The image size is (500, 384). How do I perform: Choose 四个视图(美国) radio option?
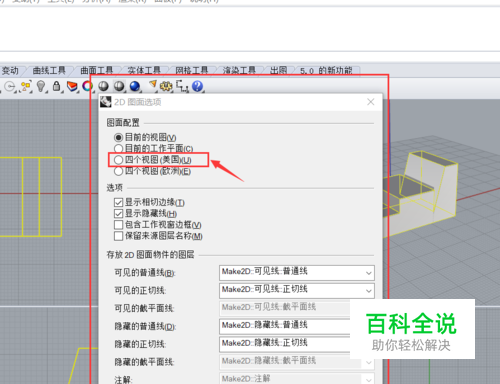click(118, 160)
